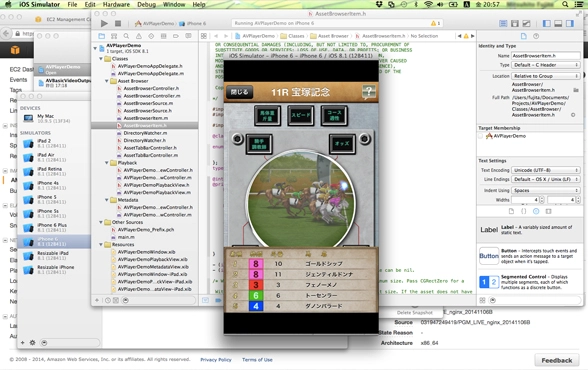Toggle the right round knob in simulator
588x370 pixels.
click(364, 139)
